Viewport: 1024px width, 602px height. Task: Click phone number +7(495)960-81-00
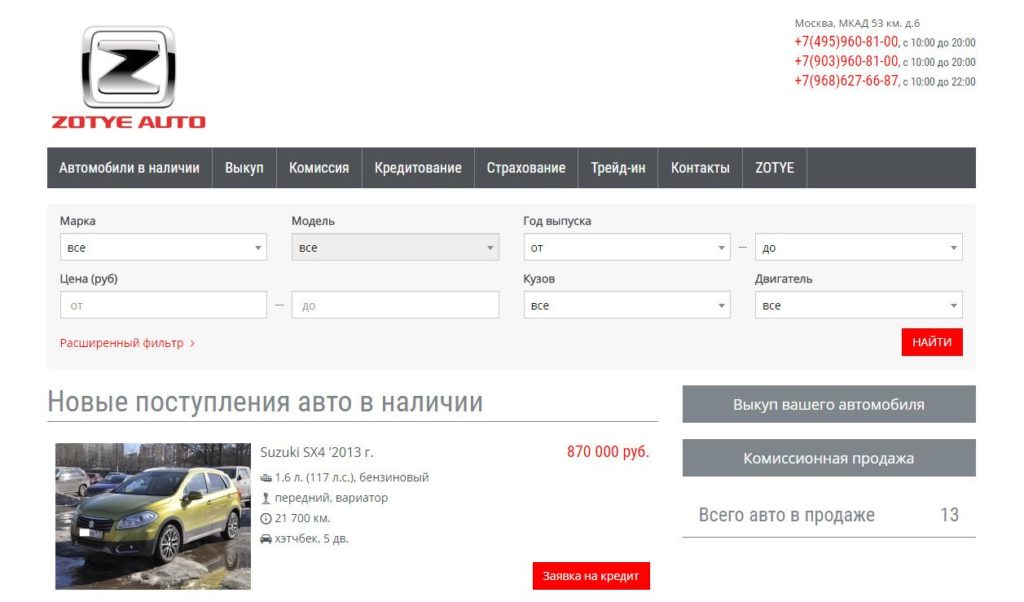tap(846, 42)
